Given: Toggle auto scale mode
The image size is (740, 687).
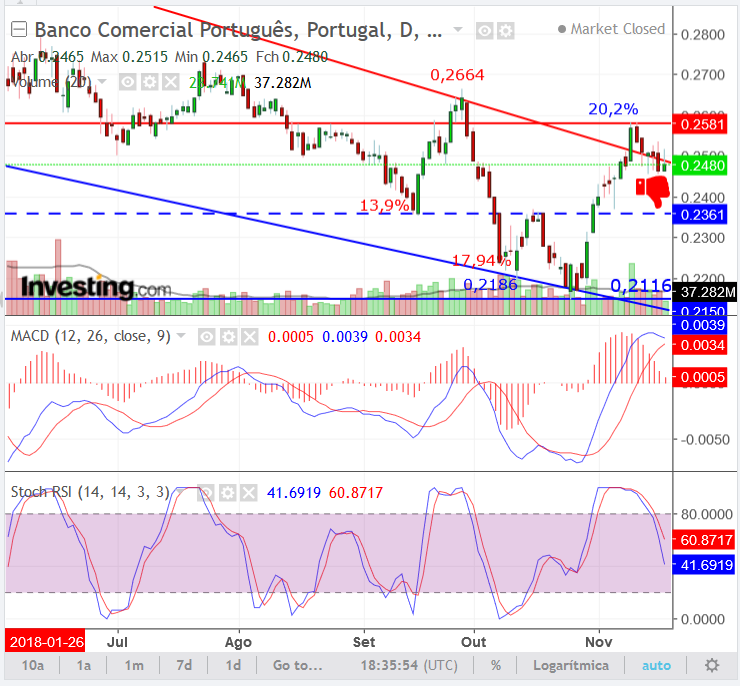Looking at the screenshot, I should point(656,665).
